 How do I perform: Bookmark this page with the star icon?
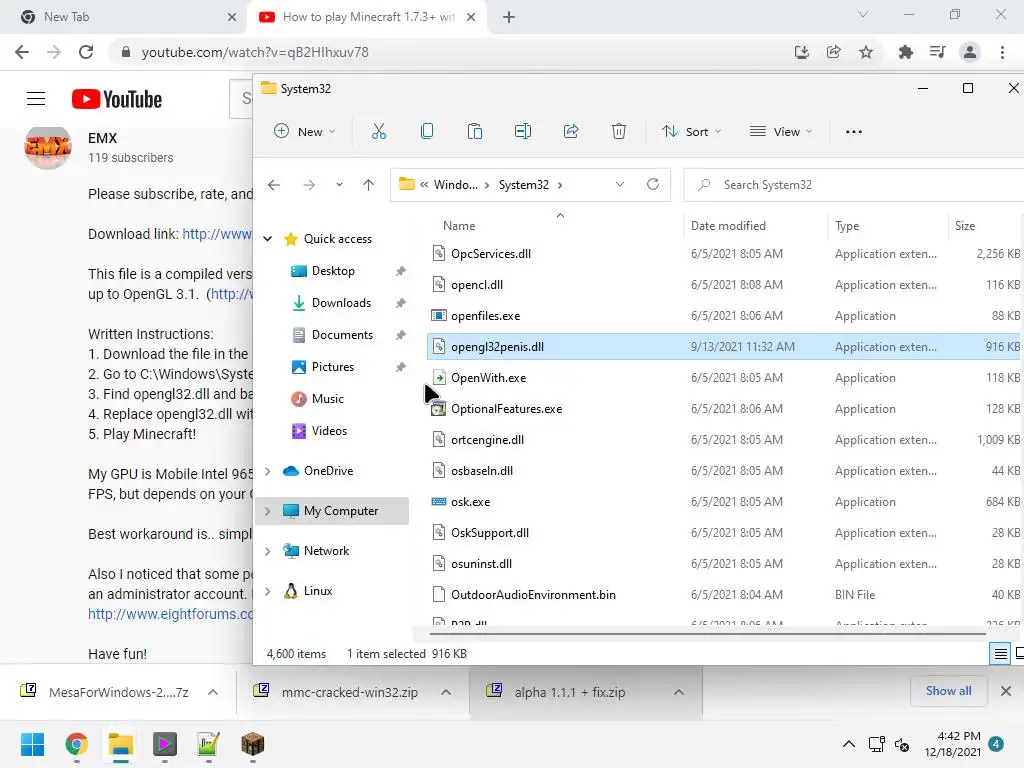pos(866,52)
